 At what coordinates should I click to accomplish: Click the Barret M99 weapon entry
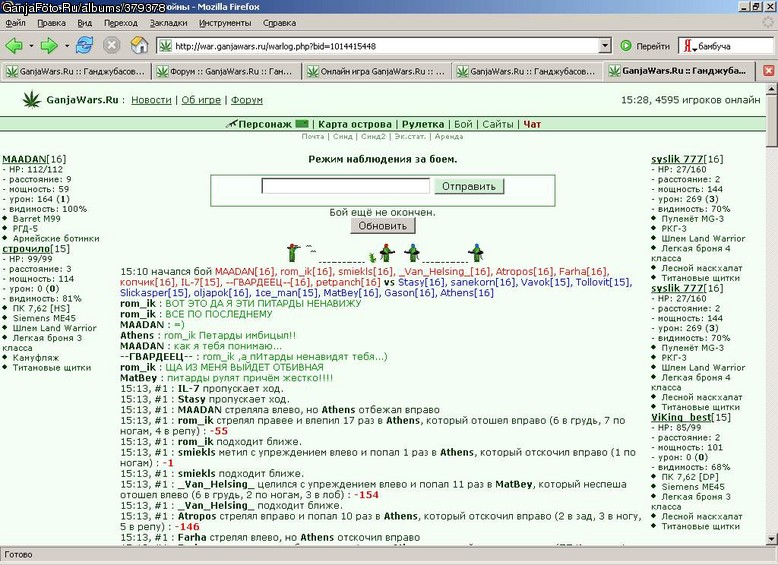click(x=37, y=219)
